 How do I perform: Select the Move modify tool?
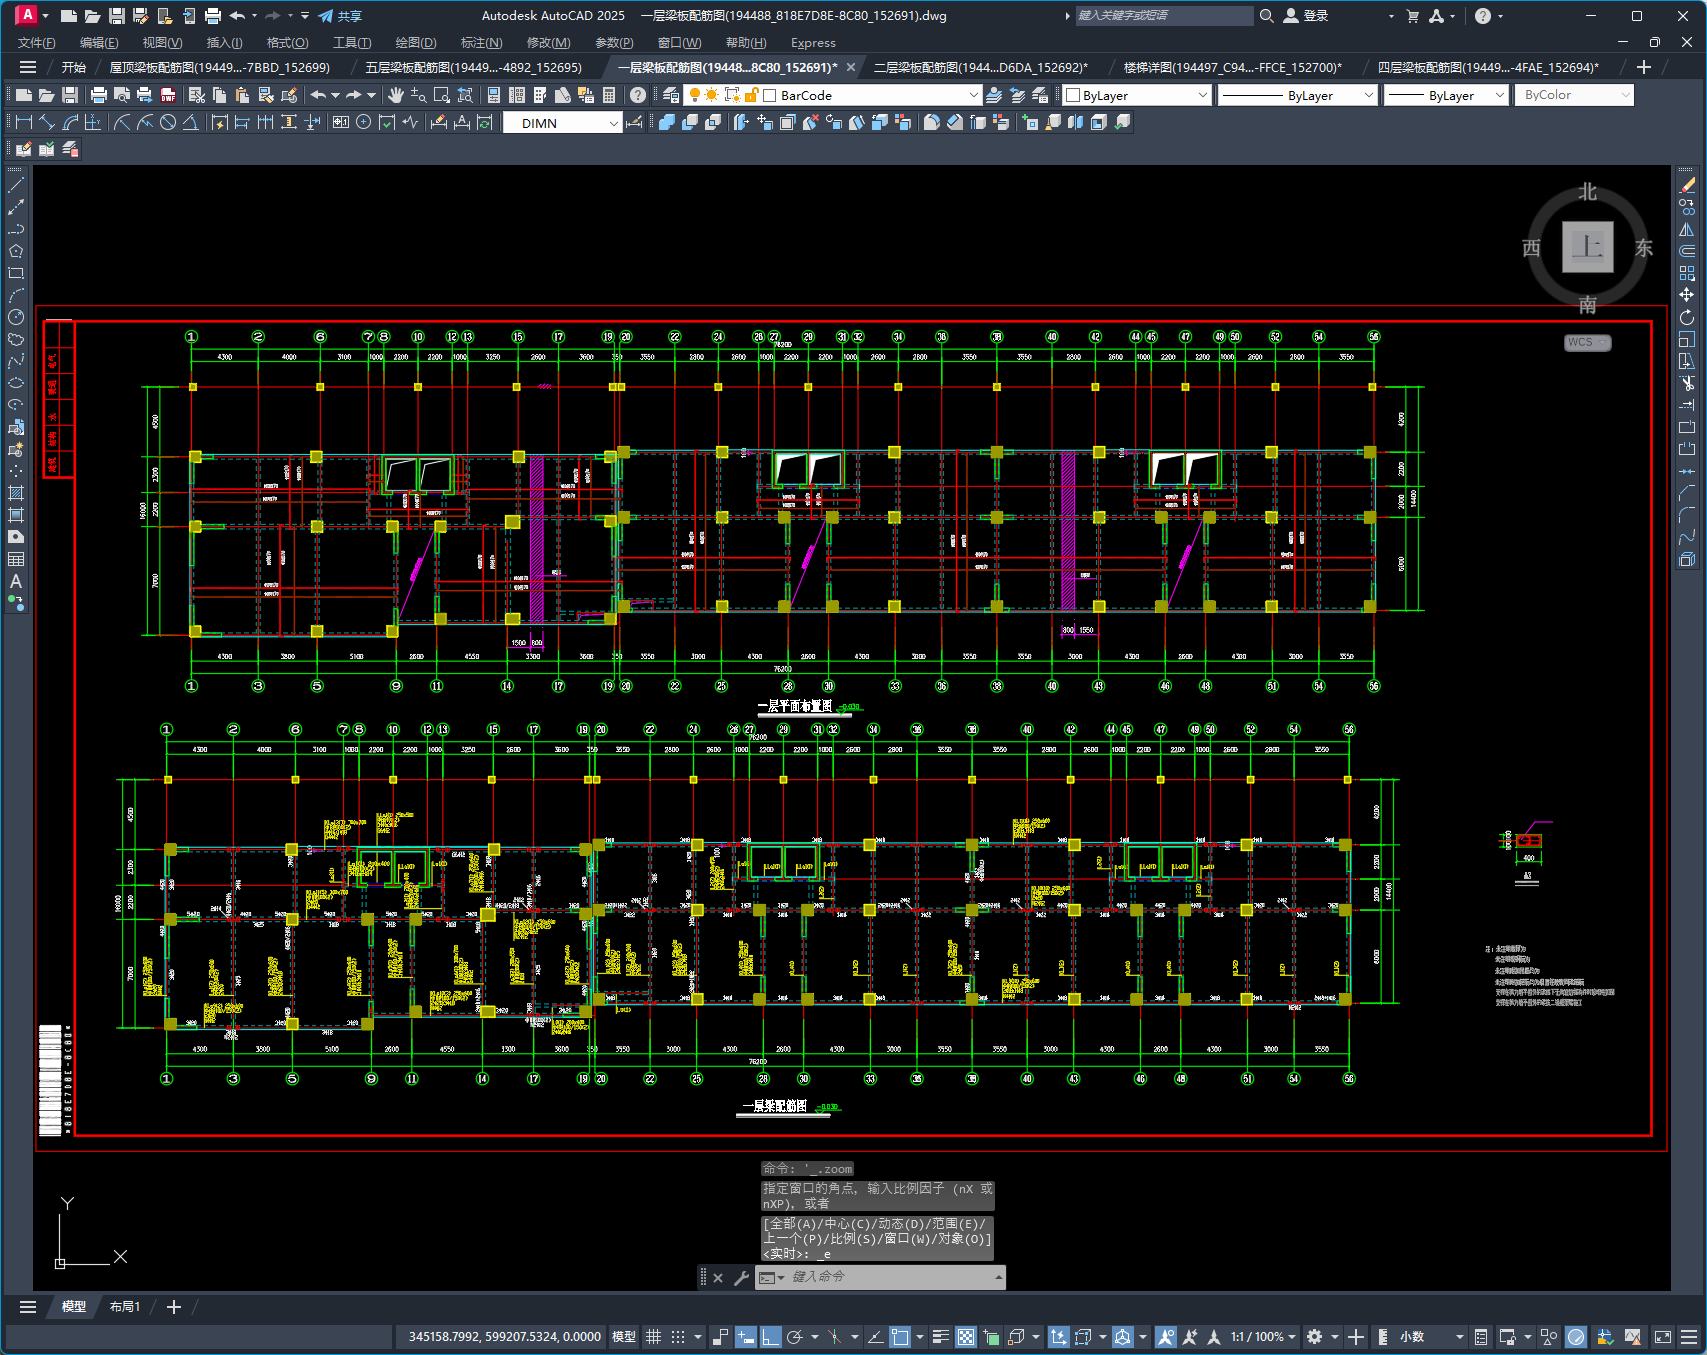1687,295
